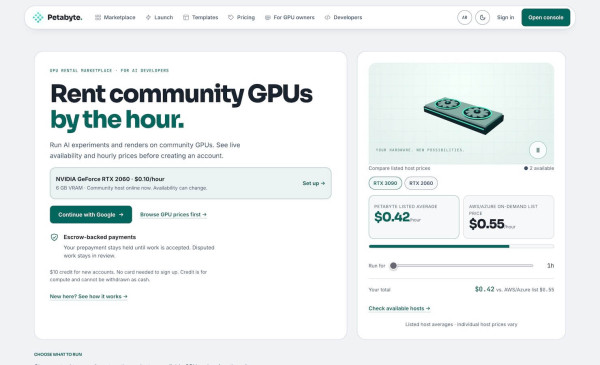Click the Petabyte logo icon
This screenshot has height=365, width=600.
[x=38, y=17]
